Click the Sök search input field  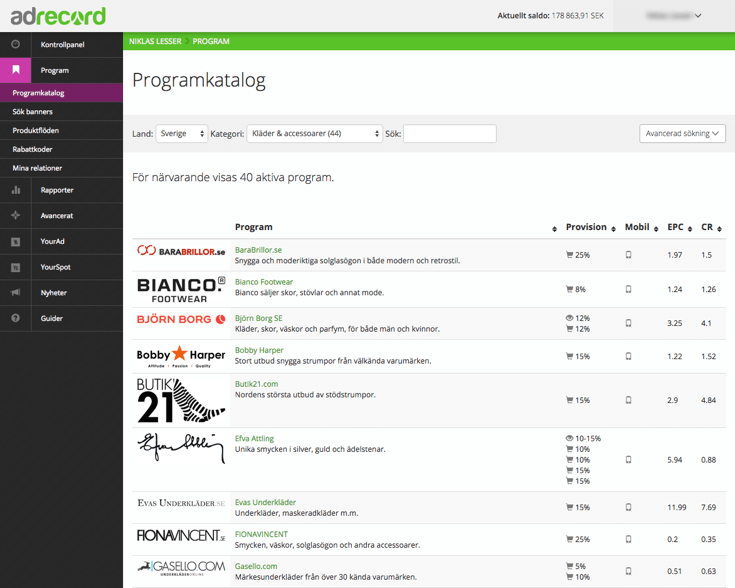tap(450, 134)
